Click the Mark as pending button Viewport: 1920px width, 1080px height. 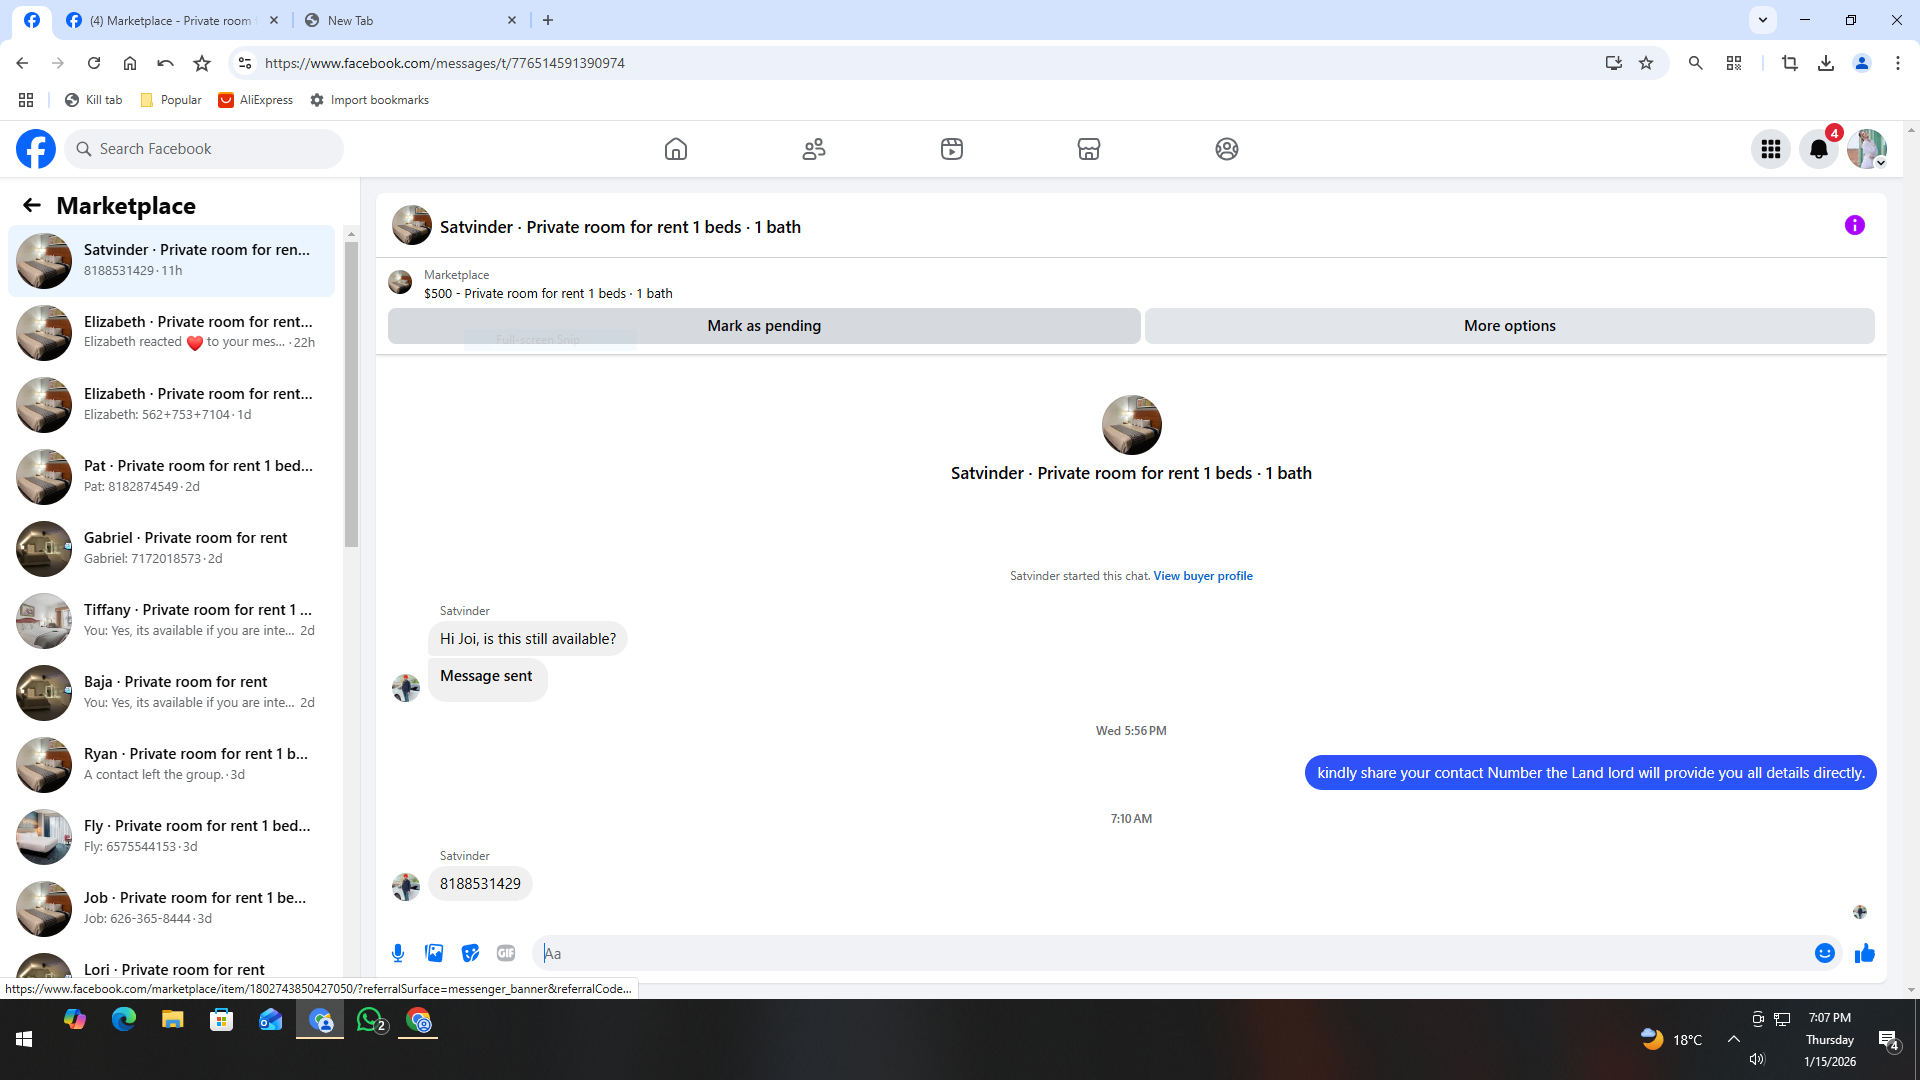[763, 326]
